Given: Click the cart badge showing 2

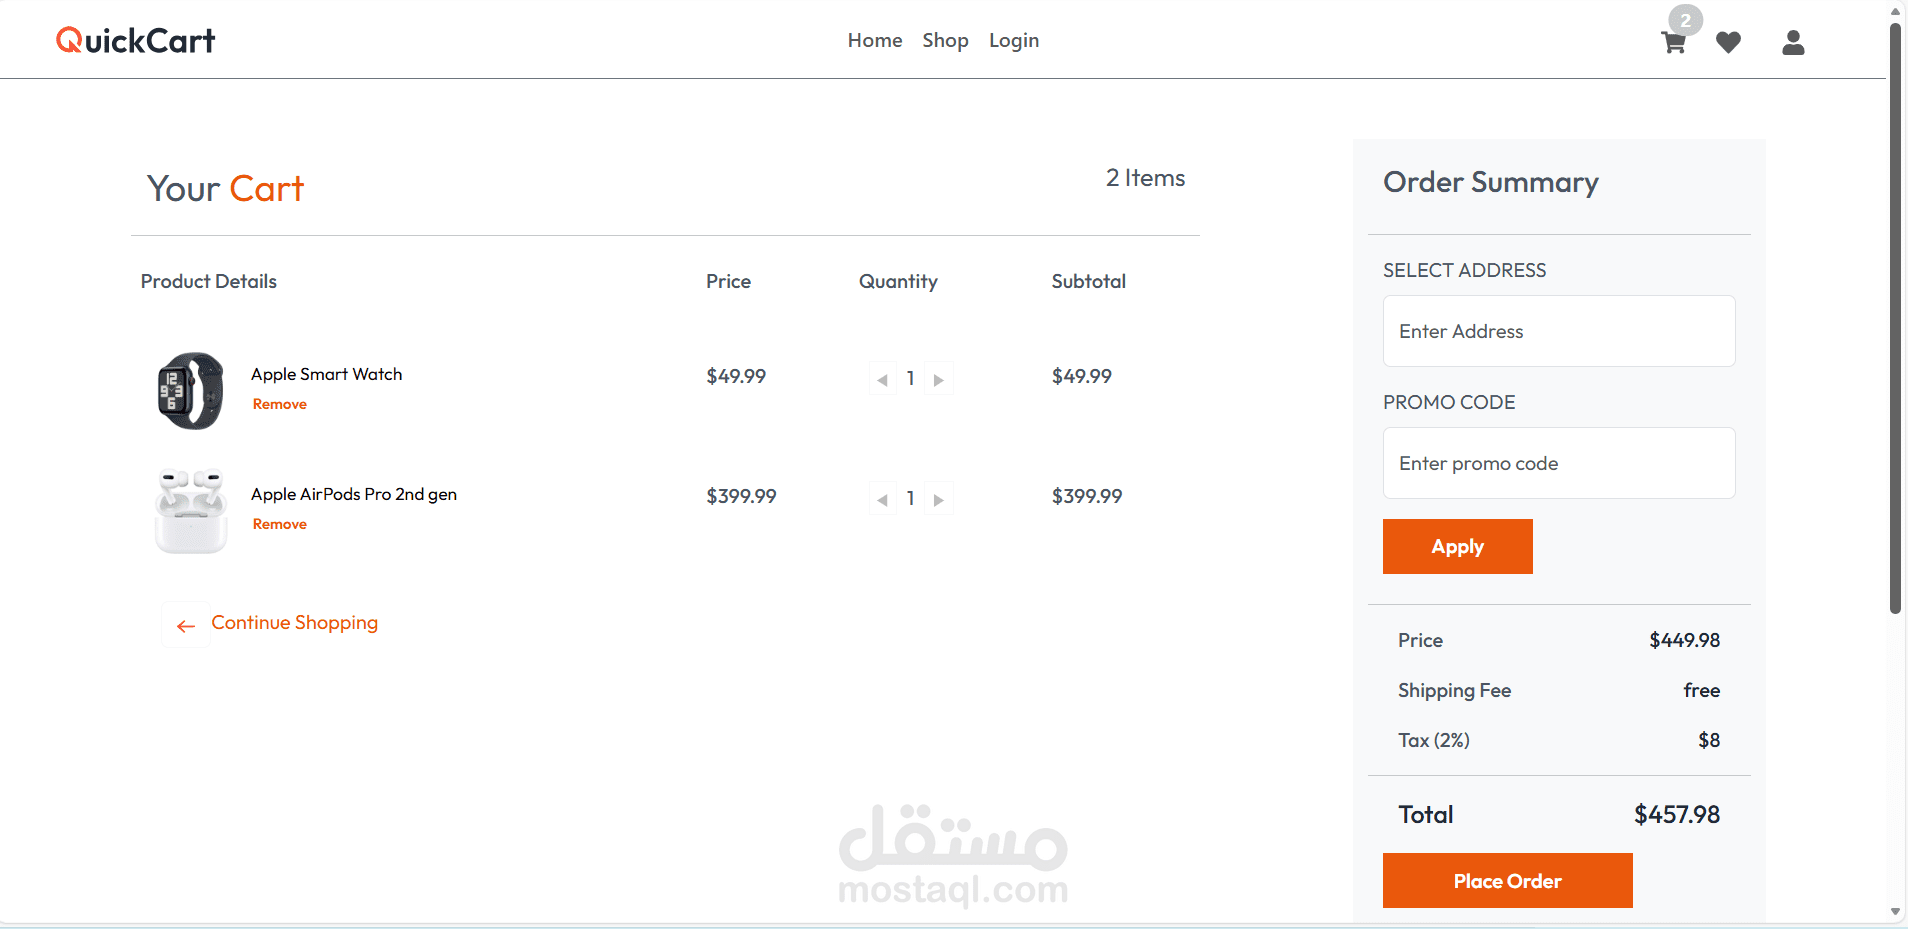Looking at the screenshot, I should coord(1685,20).
